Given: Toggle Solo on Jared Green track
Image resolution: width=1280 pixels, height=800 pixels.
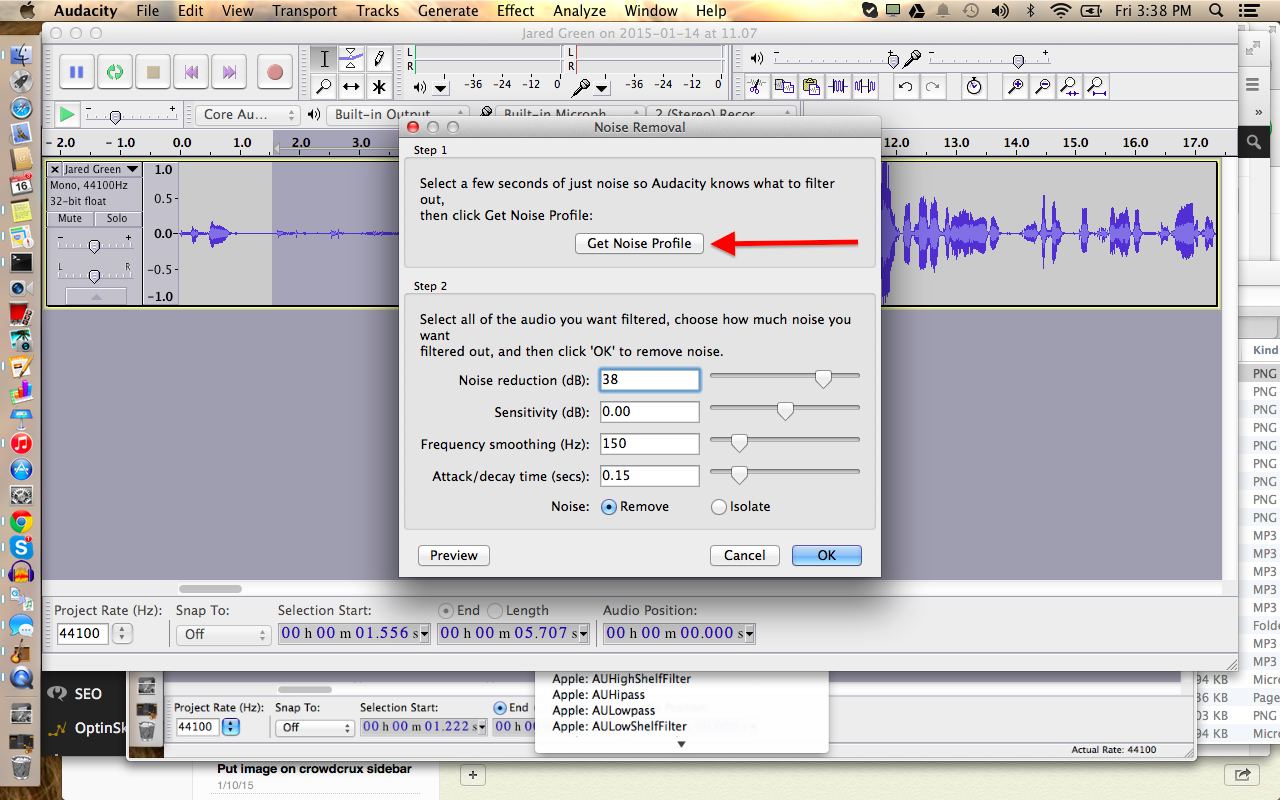Looking at the screenshot, I should coord(117,218).
